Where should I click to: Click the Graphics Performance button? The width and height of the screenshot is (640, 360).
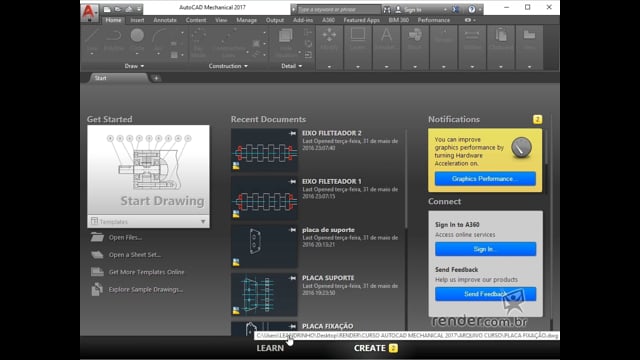click(x=485, y=179)
